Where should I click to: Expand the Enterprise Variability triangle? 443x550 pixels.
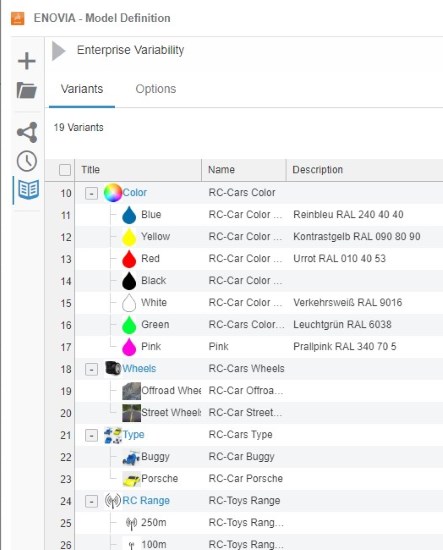58,51
